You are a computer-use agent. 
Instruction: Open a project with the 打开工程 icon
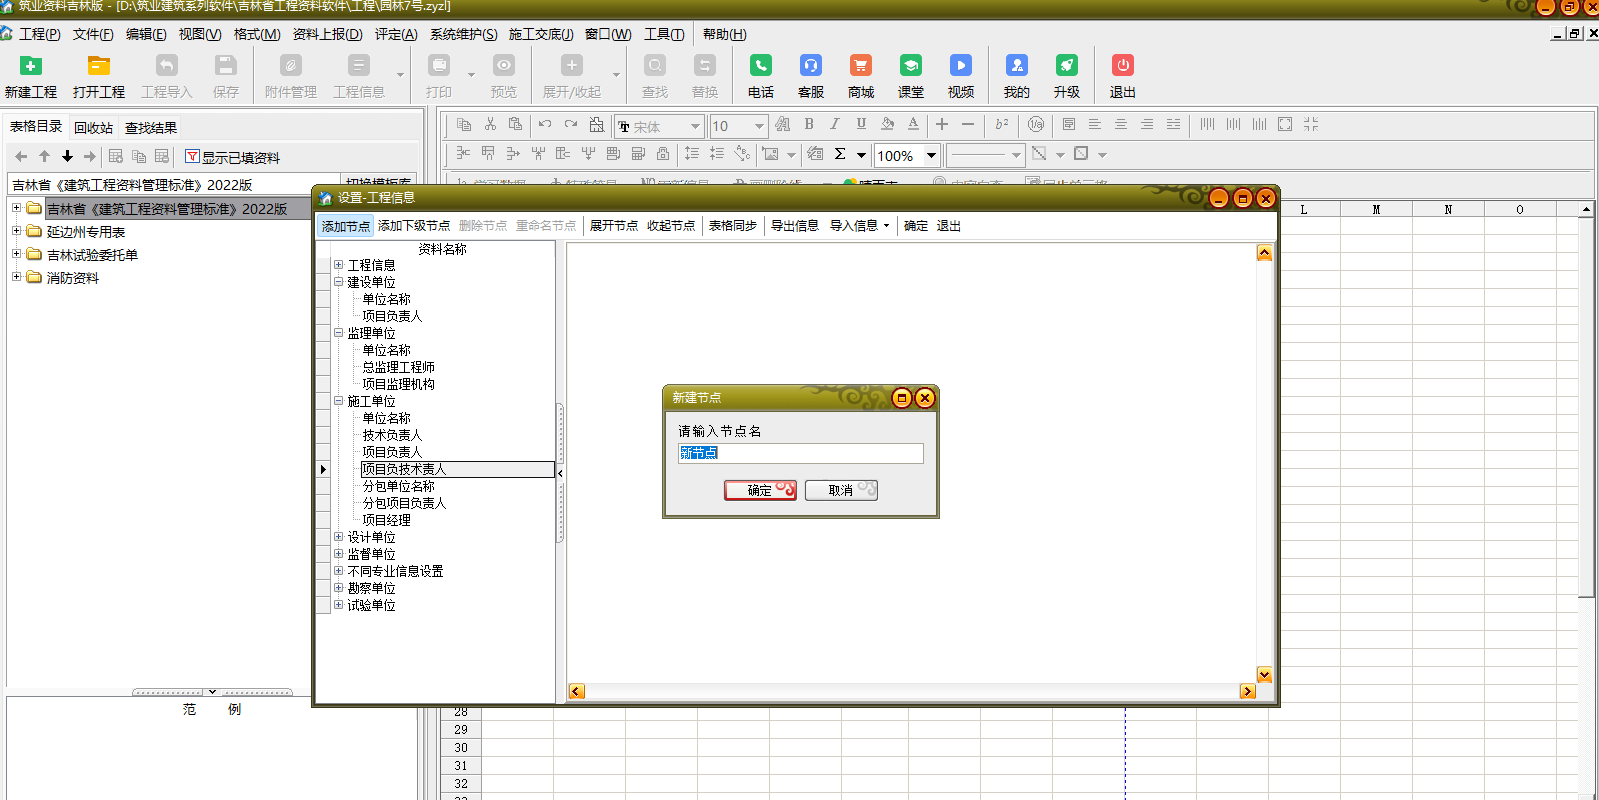click(98, 67)
